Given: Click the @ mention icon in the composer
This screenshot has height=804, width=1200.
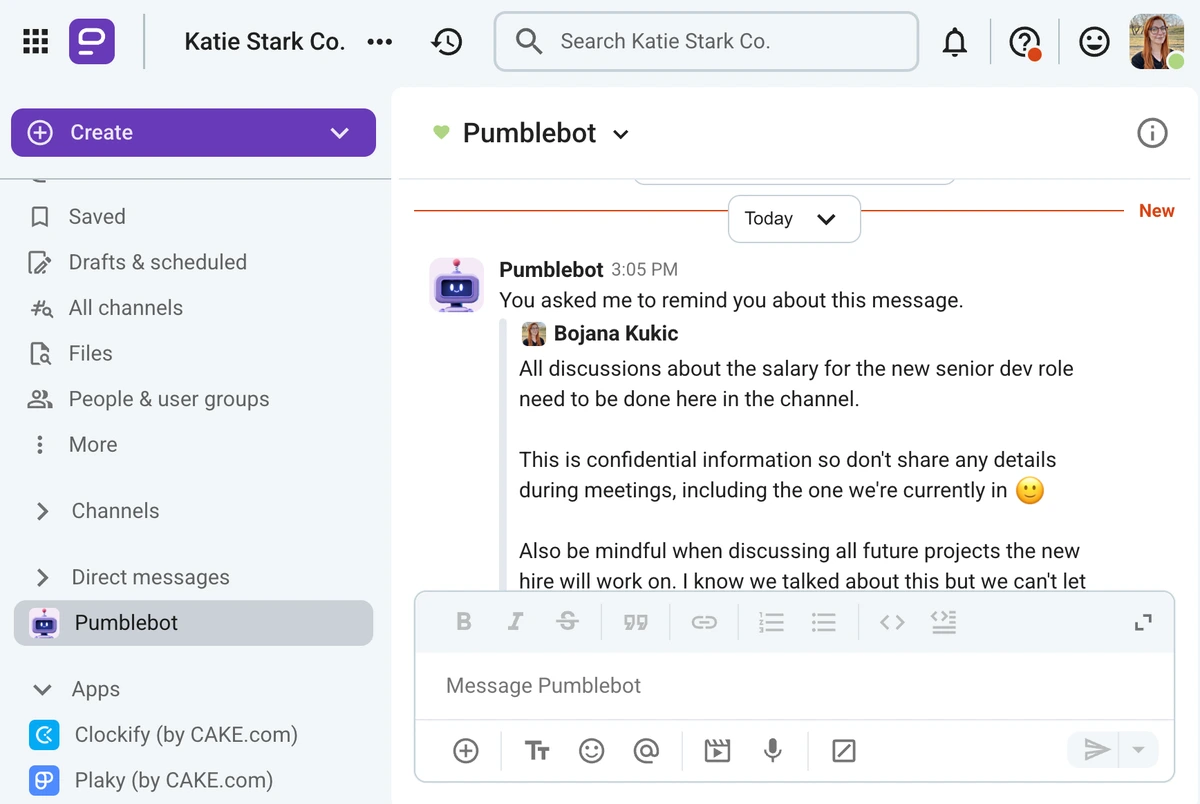Looking at the screenshot, I should pos(647,750).
